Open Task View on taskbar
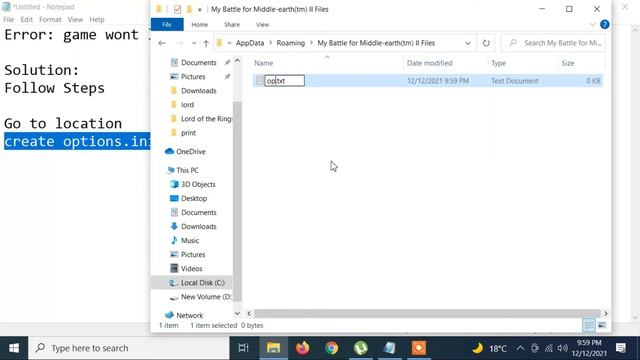Screen dimensions: 640x360 (x=243, y=348)
